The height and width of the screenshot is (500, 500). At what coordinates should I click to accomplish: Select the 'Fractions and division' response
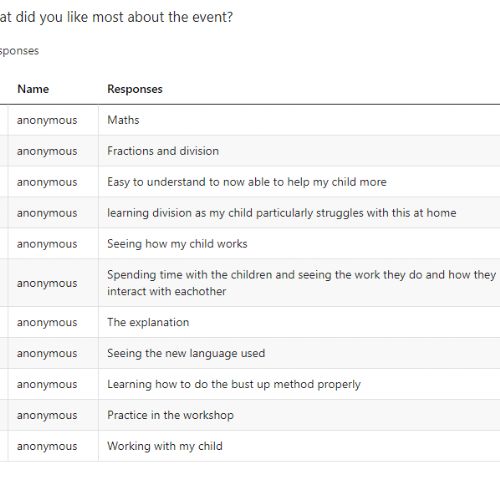click(163, 151)
